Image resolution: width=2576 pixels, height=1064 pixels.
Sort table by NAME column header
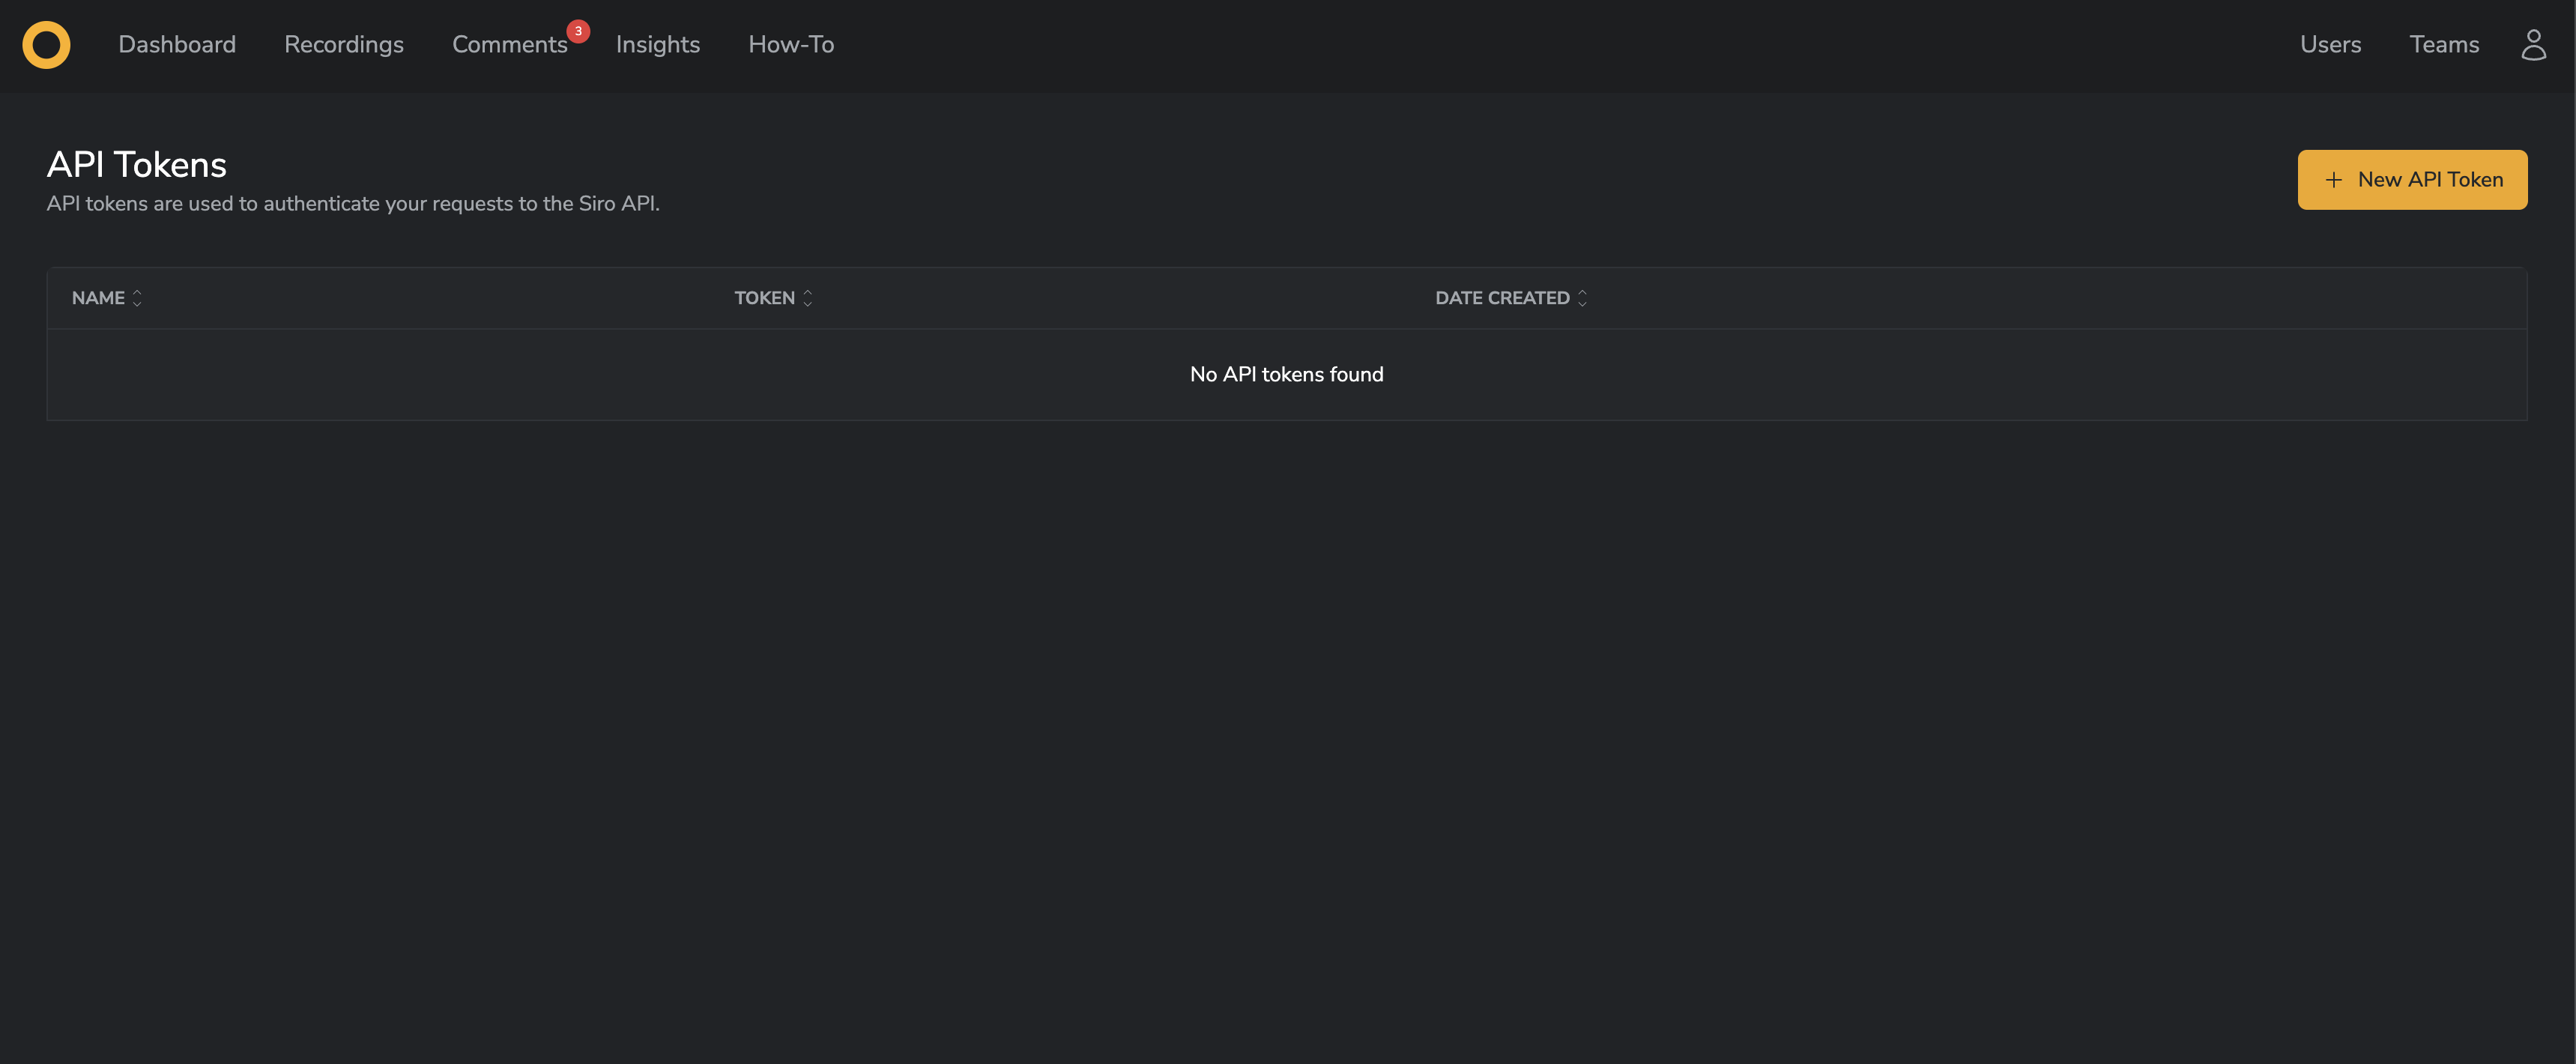(x=98, y=298)
